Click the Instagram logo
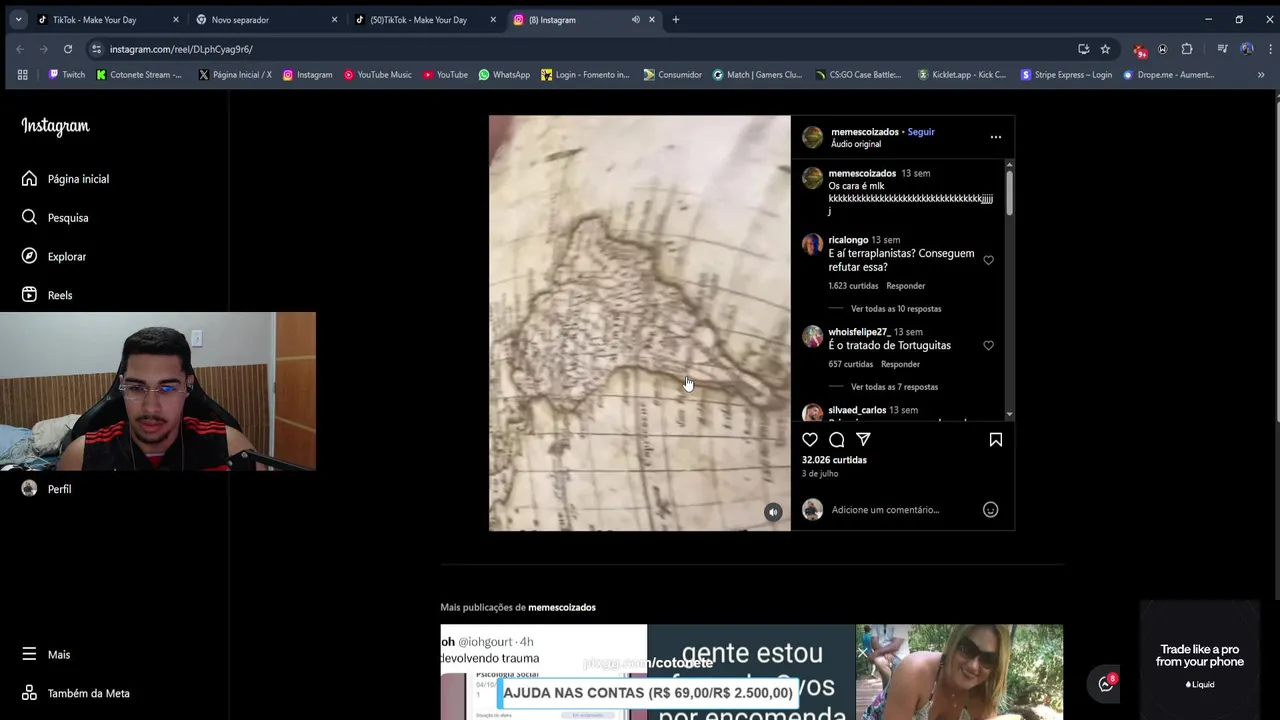 tap(55, 126)
